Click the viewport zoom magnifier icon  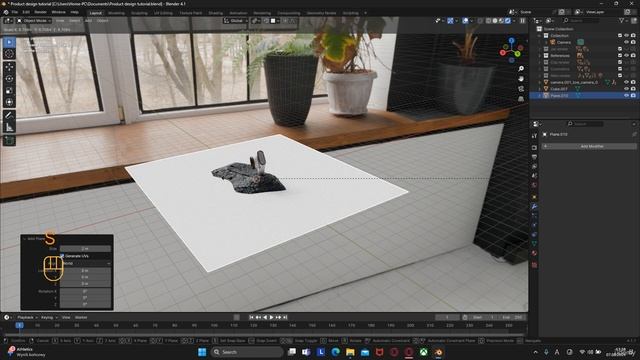tap(521, 69)
